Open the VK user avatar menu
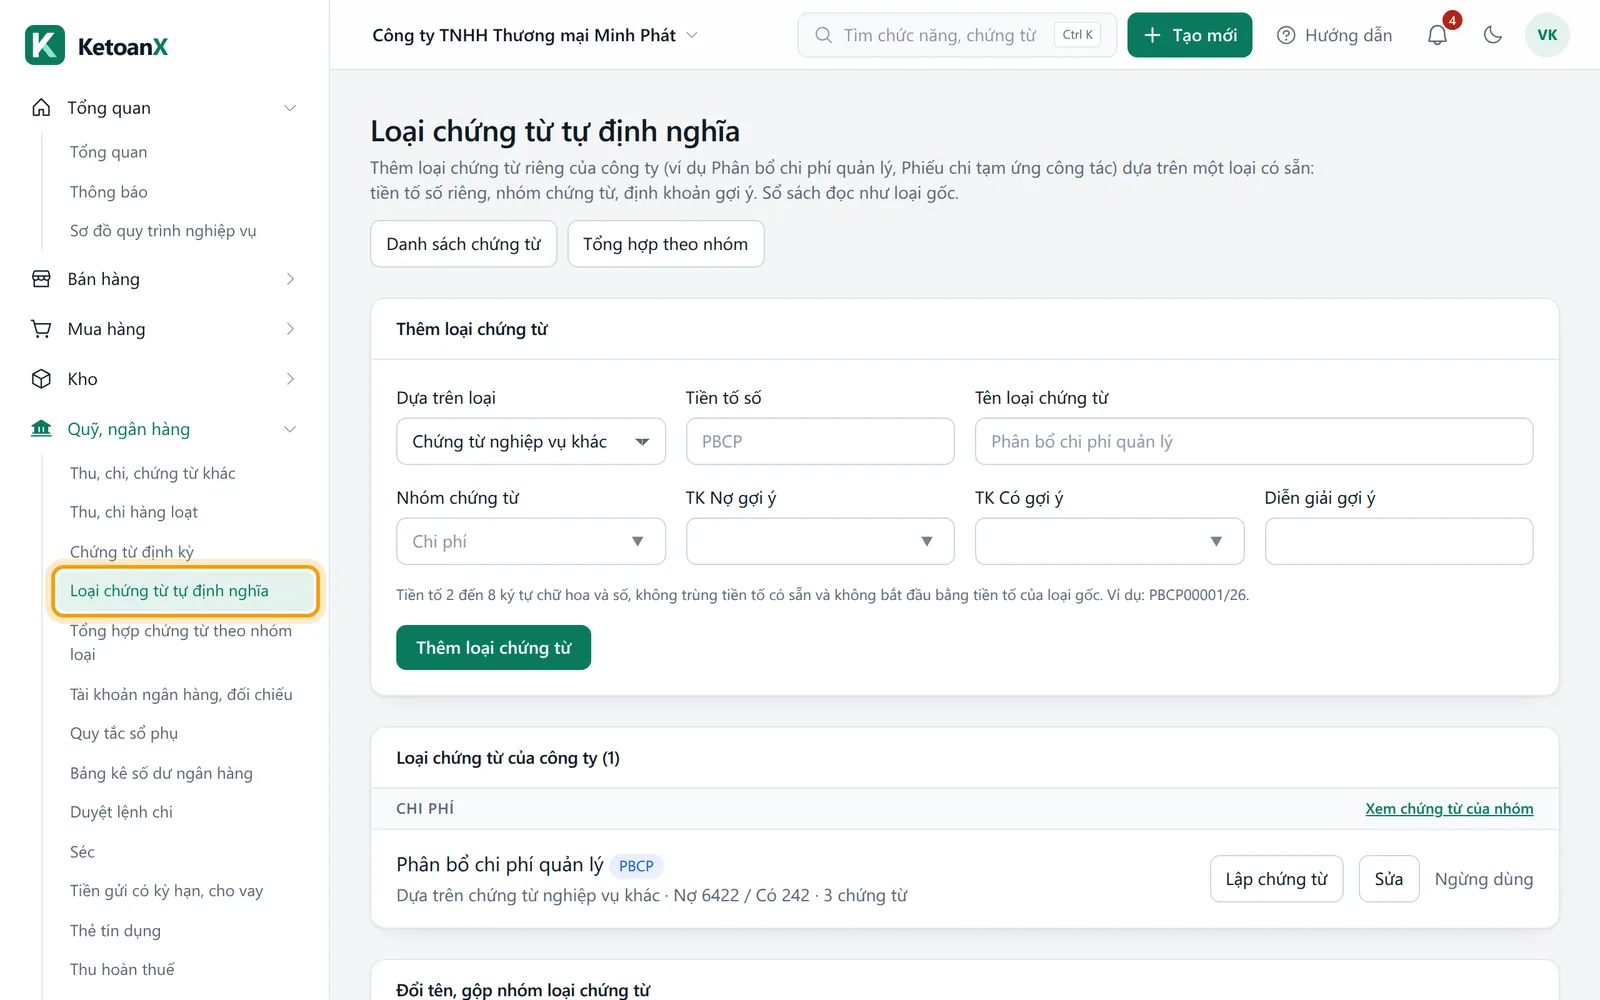The image size is (1600, 1000). pyautogui.click(x=1547, y=35)
